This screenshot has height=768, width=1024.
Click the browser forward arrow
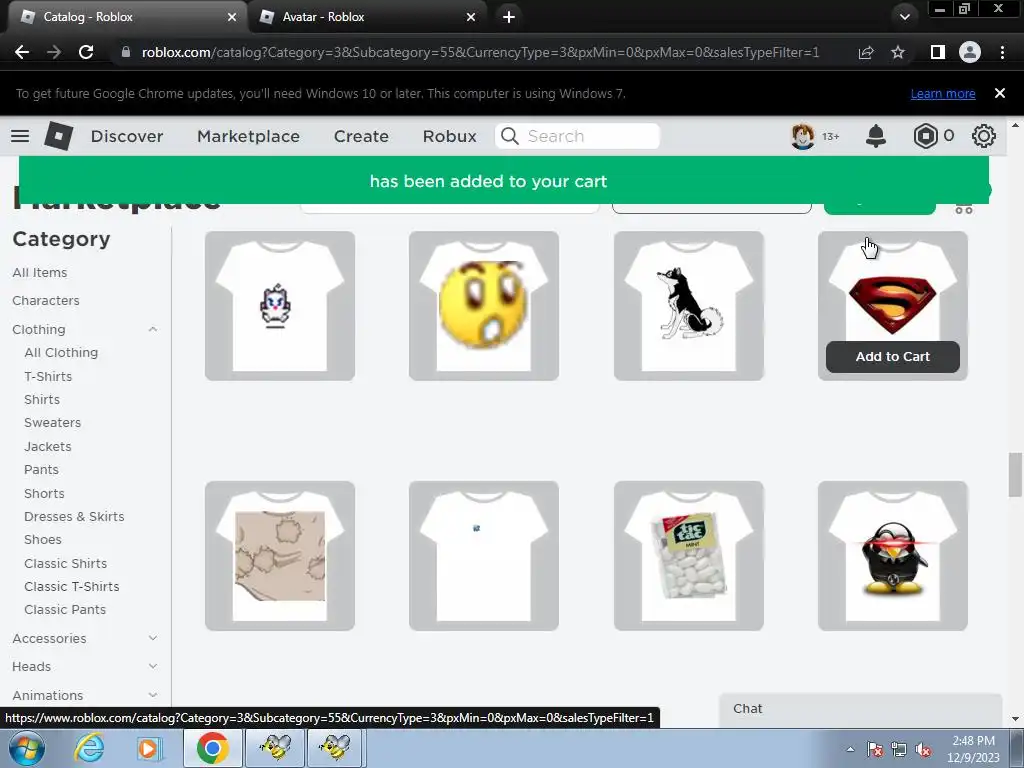[x=54, y=52]
